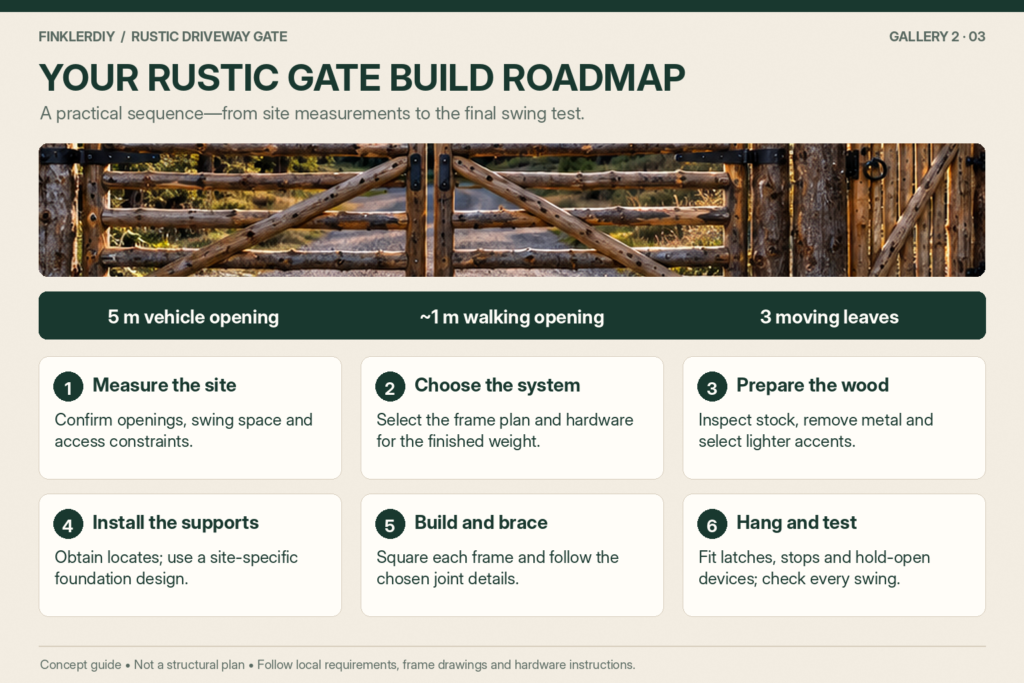
Task: Open the FINKLERDIY breadcrumb
Action: [x=76, y=37]
